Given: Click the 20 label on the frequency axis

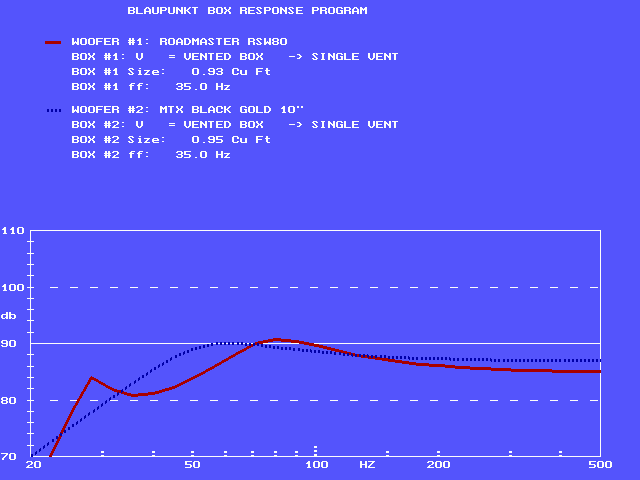Looking at the screenshot, I should (33, 465).
